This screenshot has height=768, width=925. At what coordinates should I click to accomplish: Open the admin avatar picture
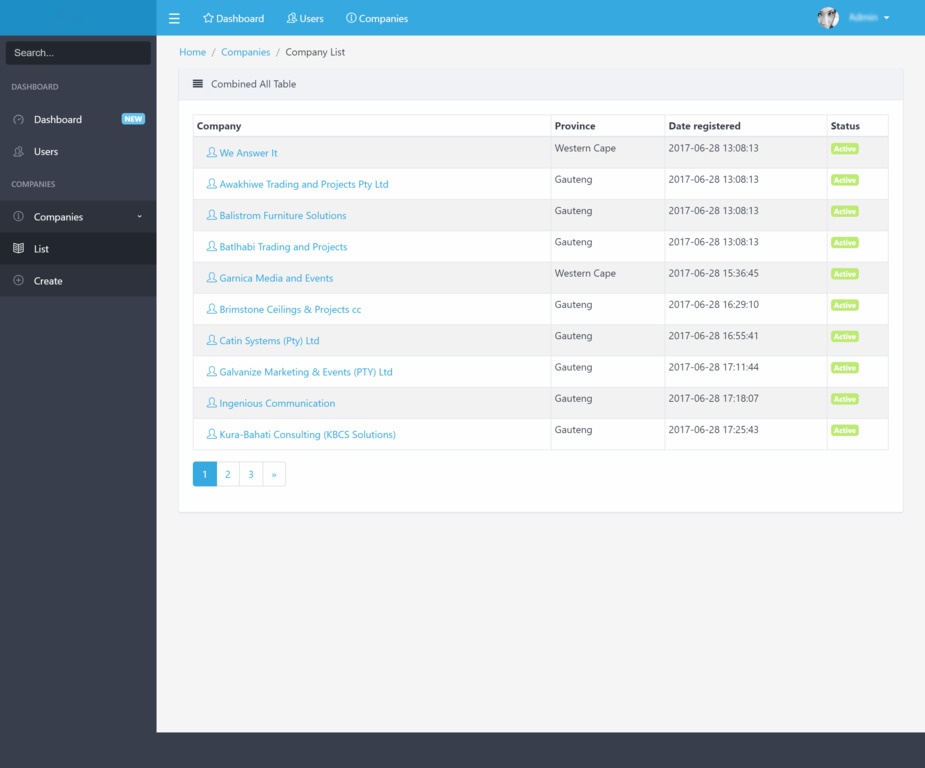click(x=828, y=18)
